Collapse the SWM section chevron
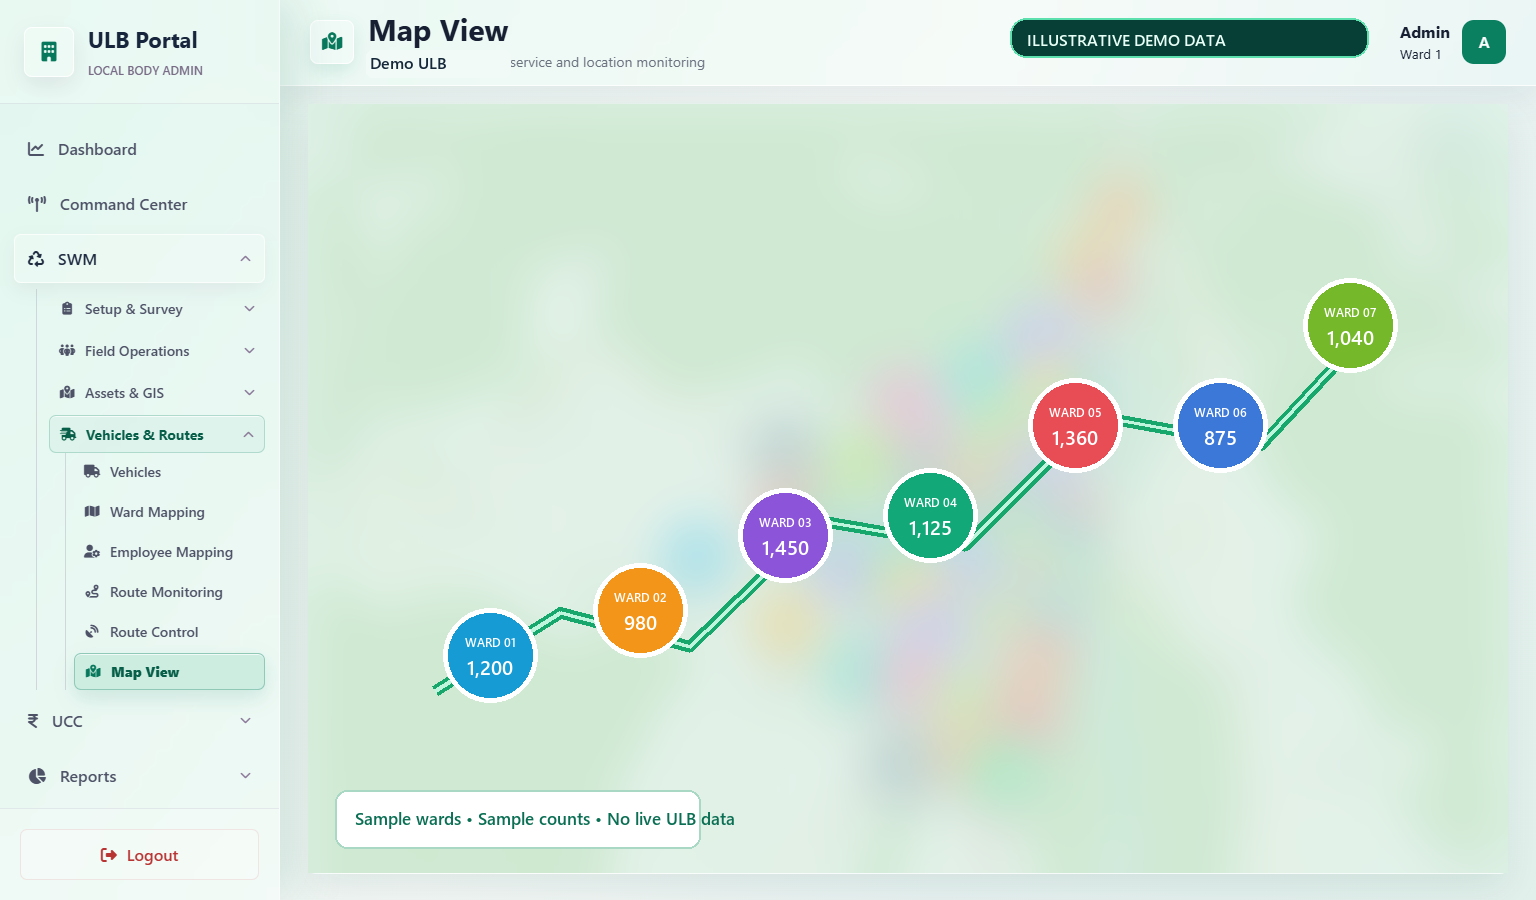1536x900 pixels. click(245, 259)
